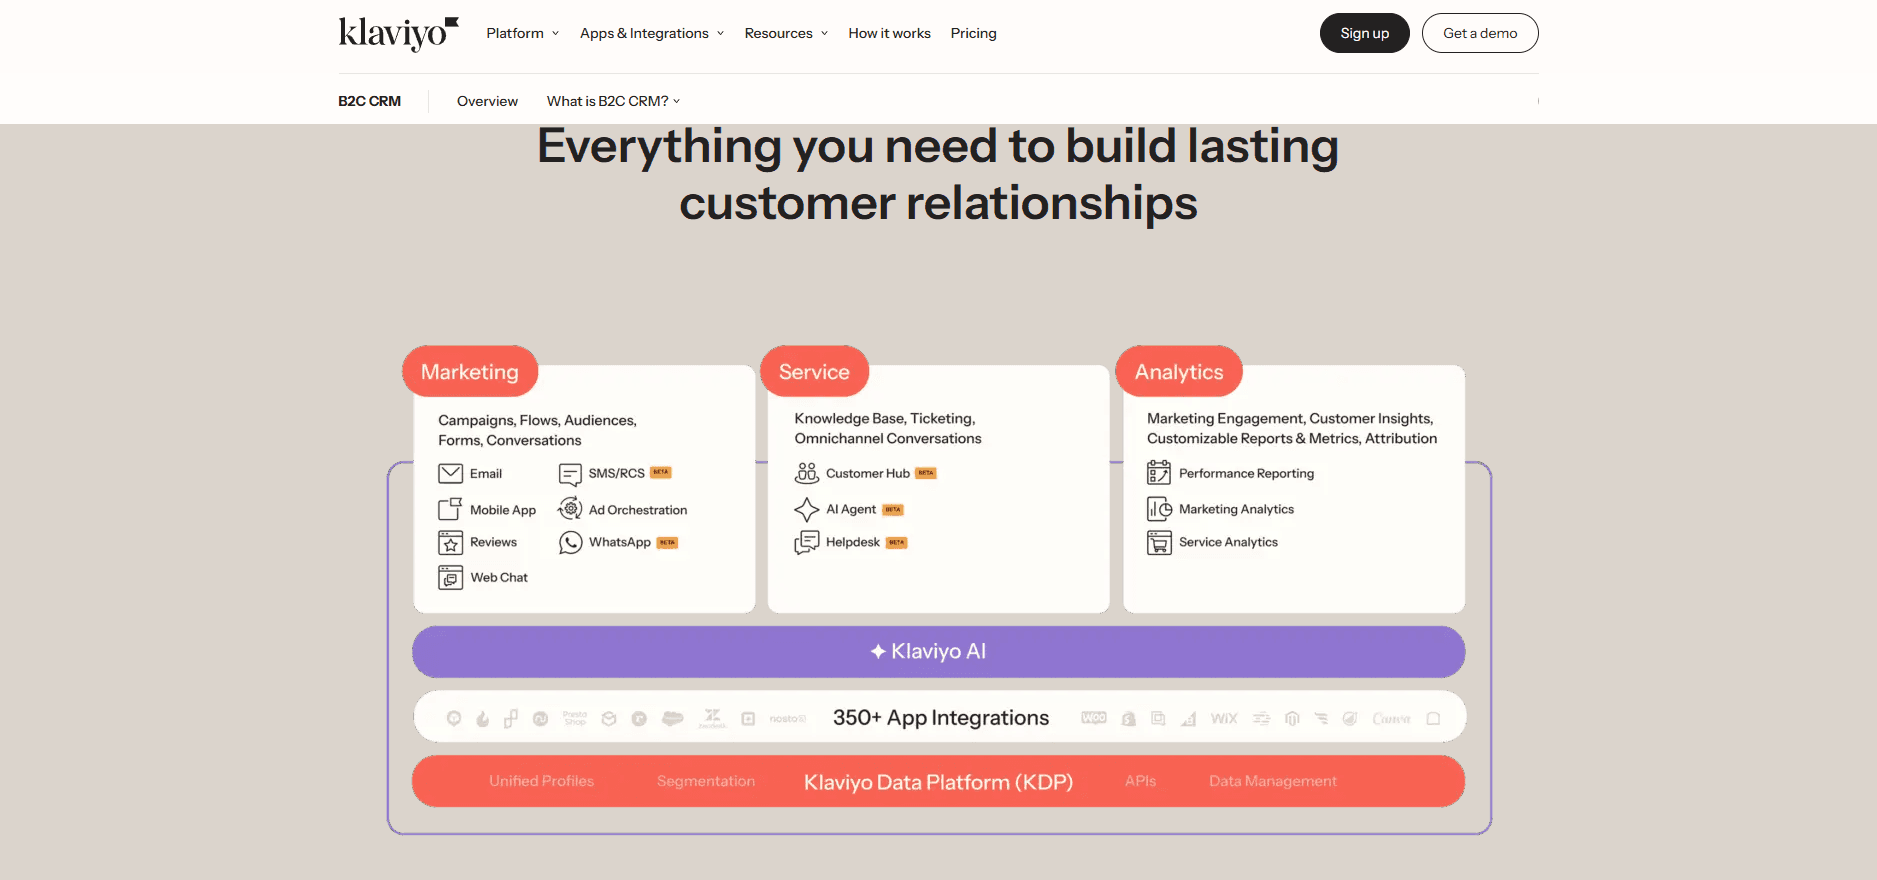Click 350+ App Integrations text
Screen dimensions: 1877x880
coord(941,718)
